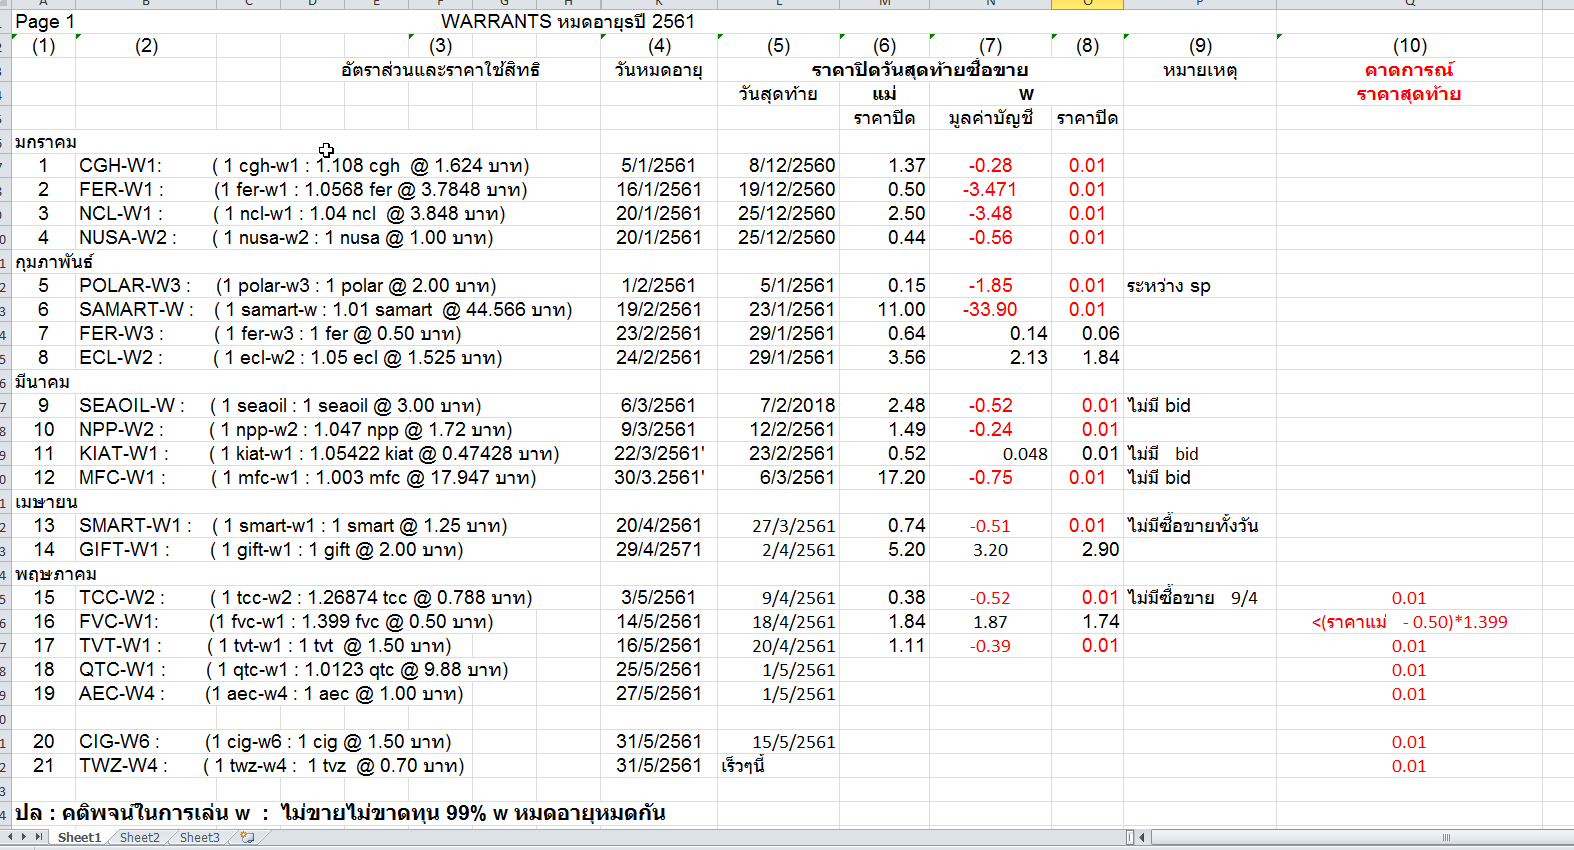Click the 'พฤษภาคม' month row label
Image resolution: width=1574 pixels, height=850 pixels.
(56, 573)
